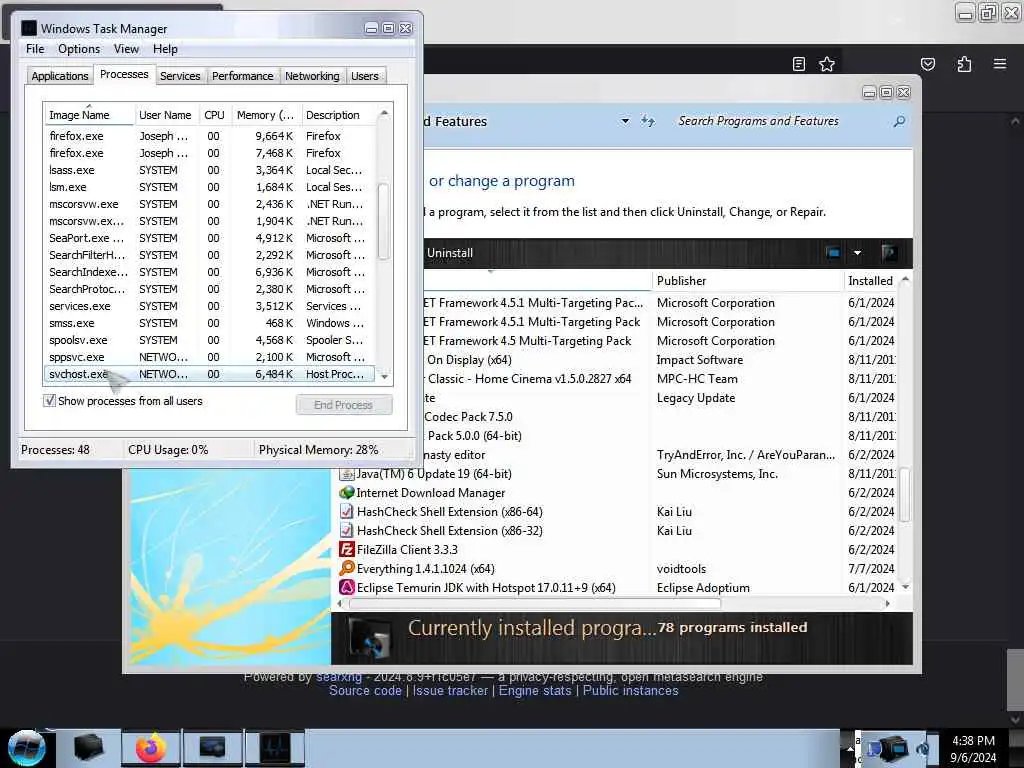Open Firefox reader view icon
Screen dimensions: 1024x768
(x=798, y=64)
